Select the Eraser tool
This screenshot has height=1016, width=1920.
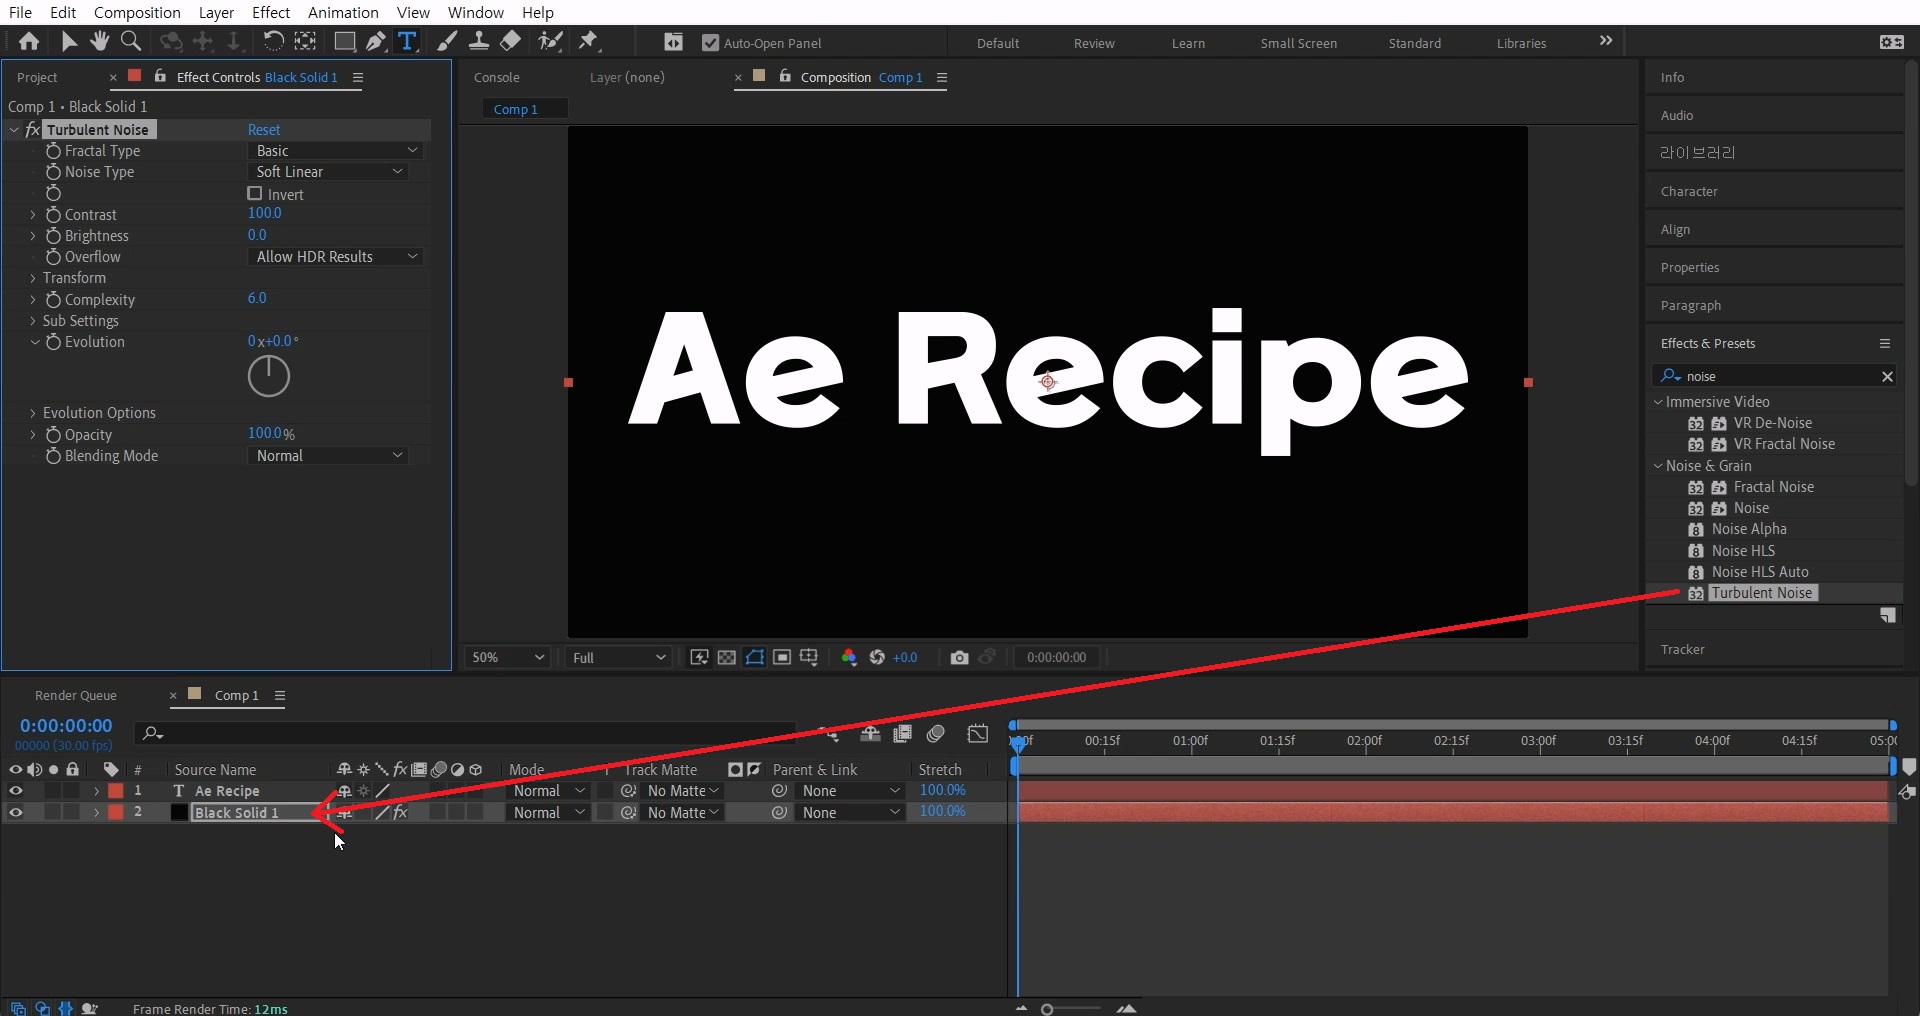click(510, 41)
